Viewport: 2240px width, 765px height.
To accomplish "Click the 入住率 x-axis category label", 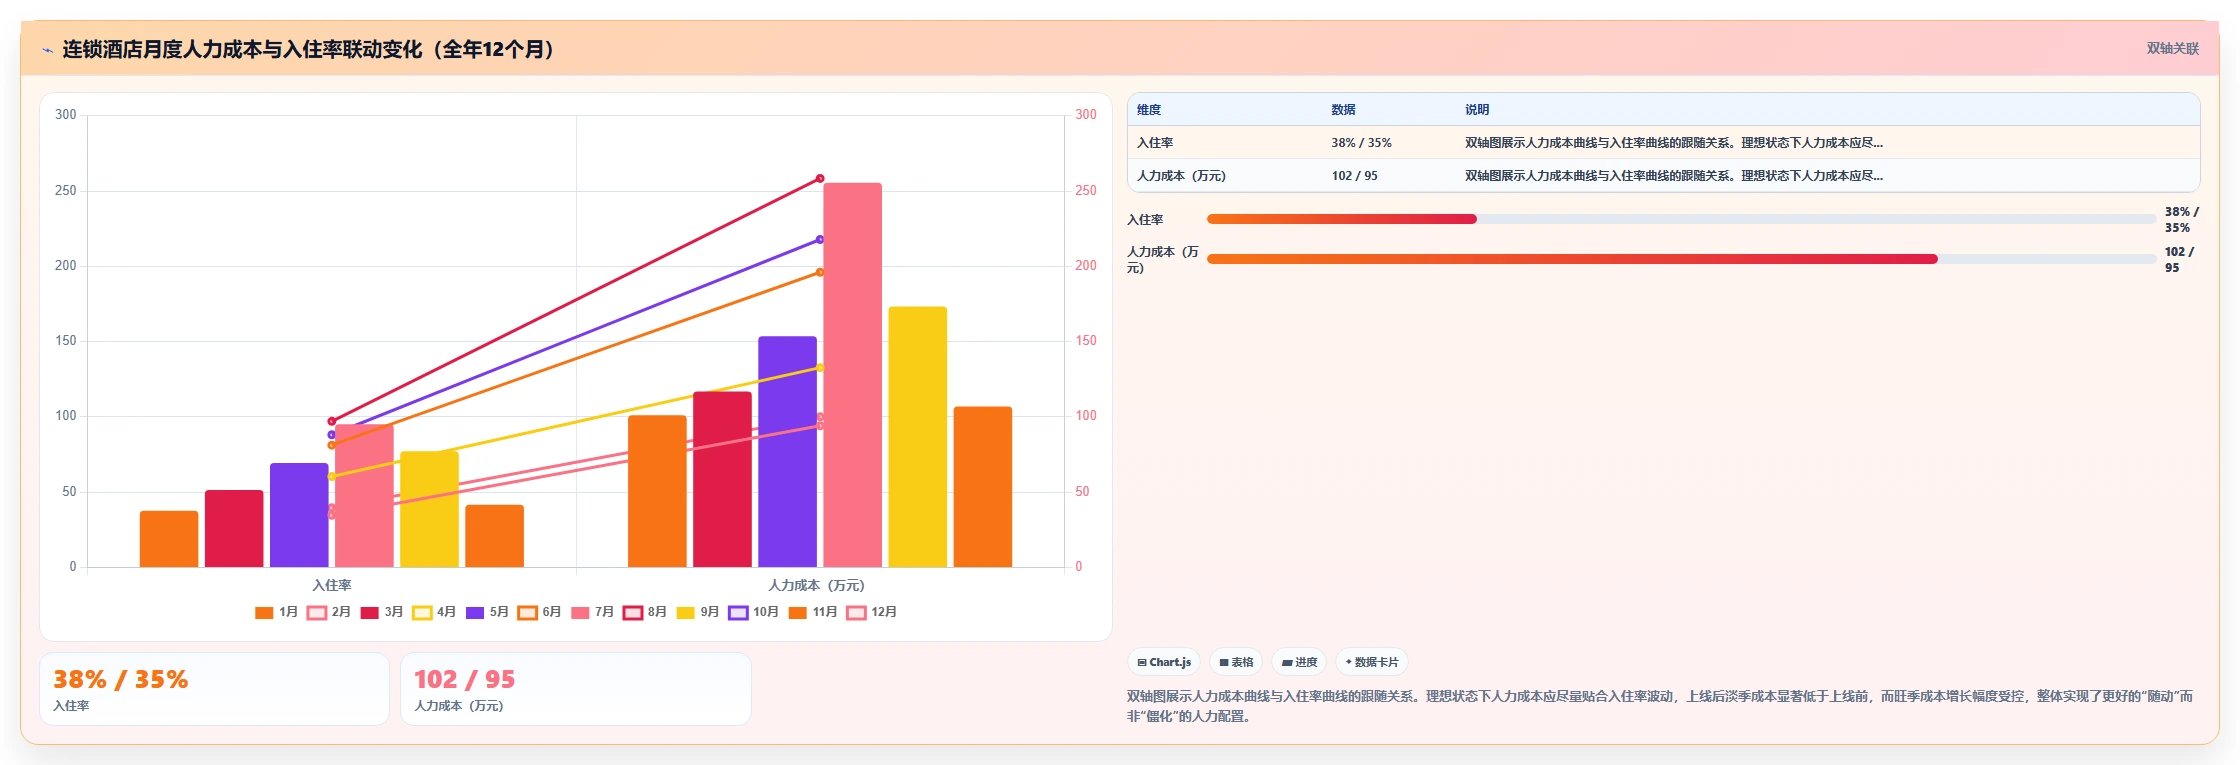I will (332, 586).
